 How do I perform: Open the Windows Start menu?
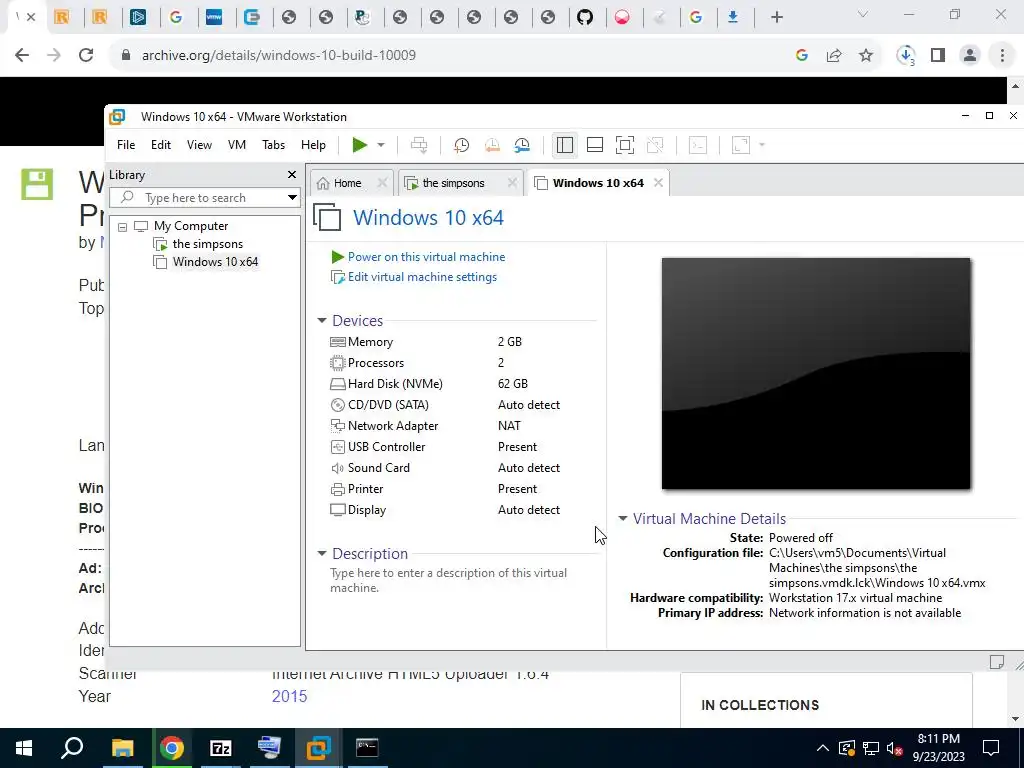pyautogui.click(x=24, y=748)
